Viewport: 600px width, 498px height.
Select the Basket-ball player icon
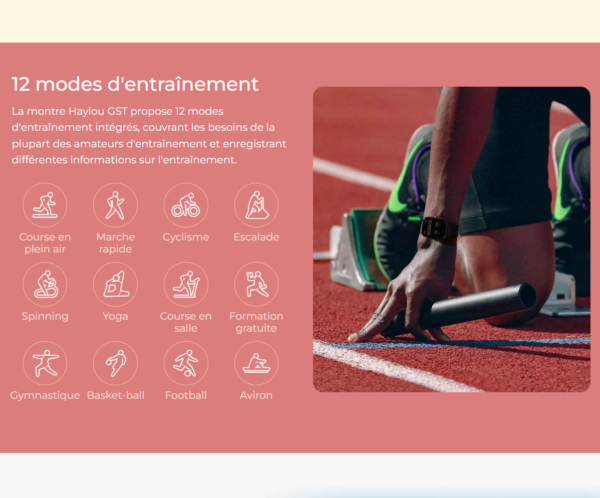tap(115, 363)
